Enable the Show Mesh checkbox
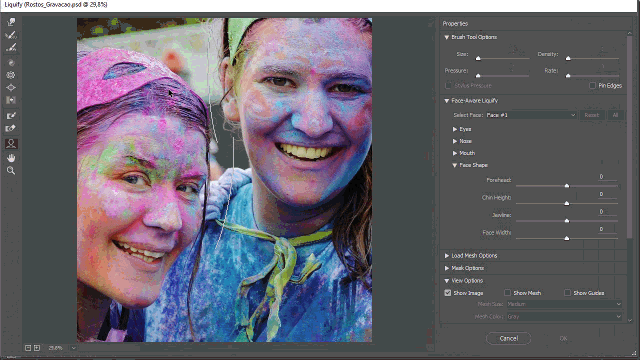Image resolution: width=640 pixels, height=360 pixels. tap(507, 293)
